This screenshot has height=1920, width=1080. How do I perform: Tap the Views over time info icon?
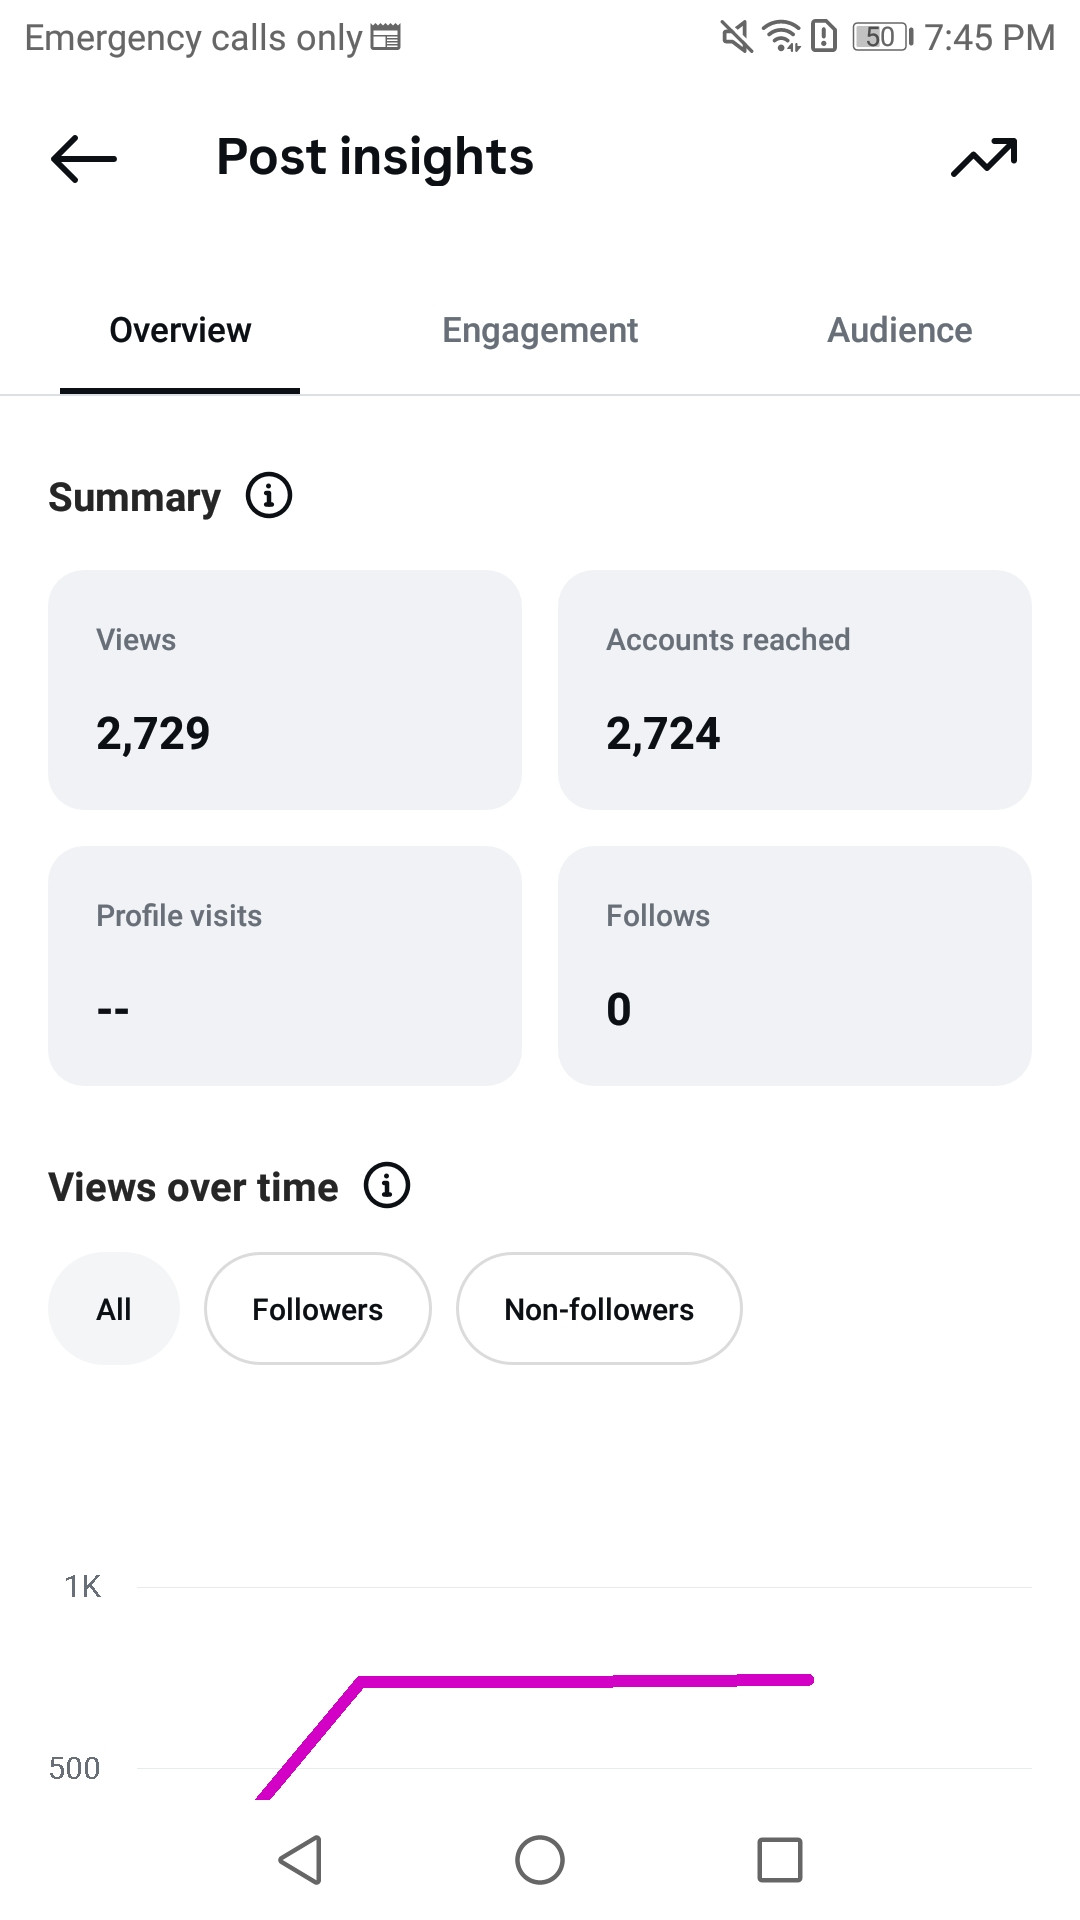[x=387, y=1186]
